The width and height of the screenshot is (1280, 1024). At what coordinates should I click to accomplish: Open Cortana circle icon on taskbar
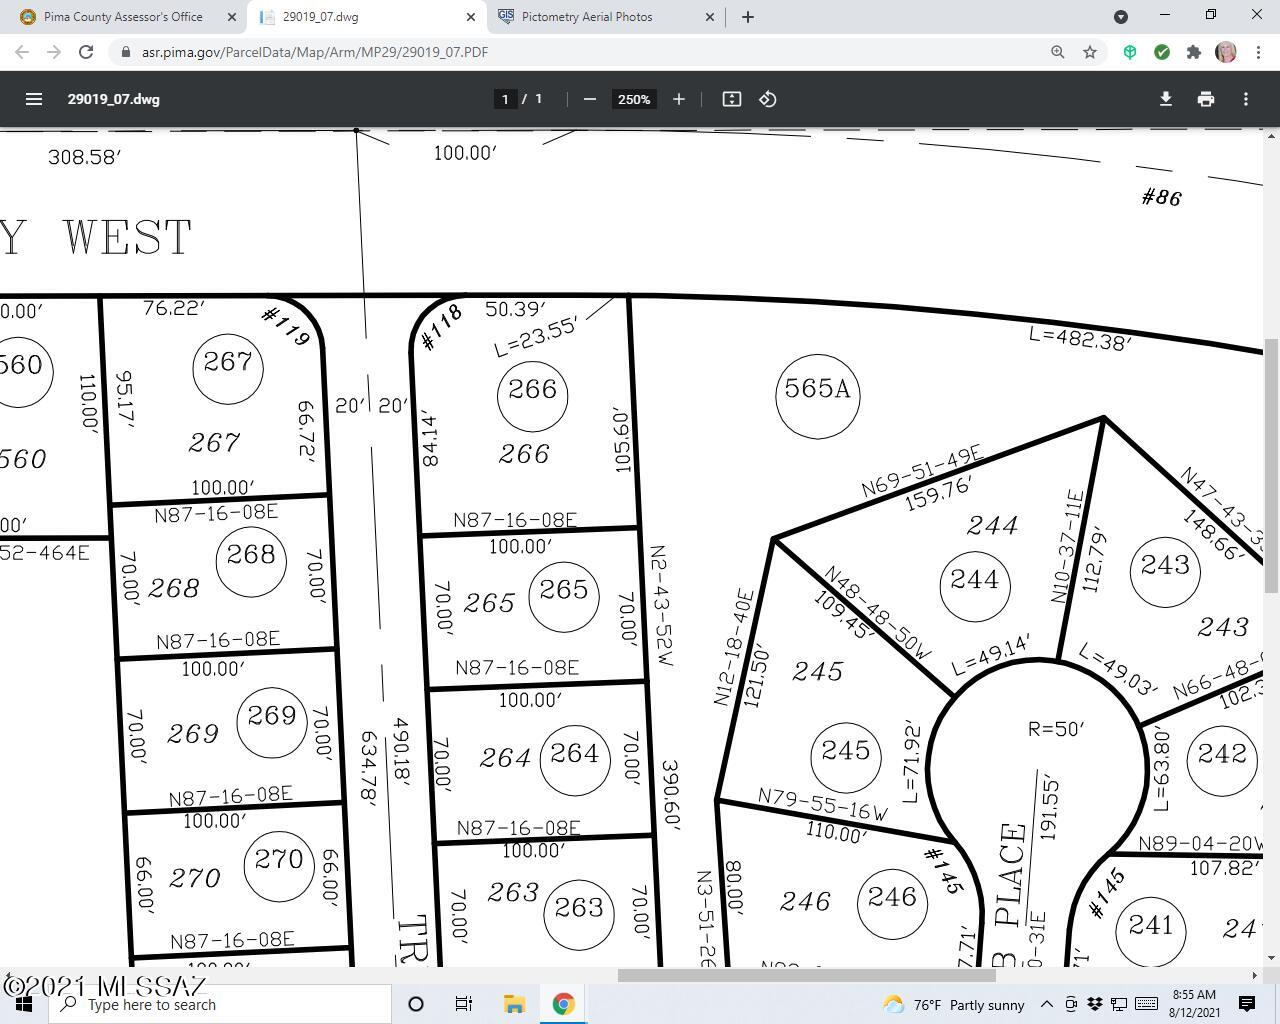coord(416,1004)
